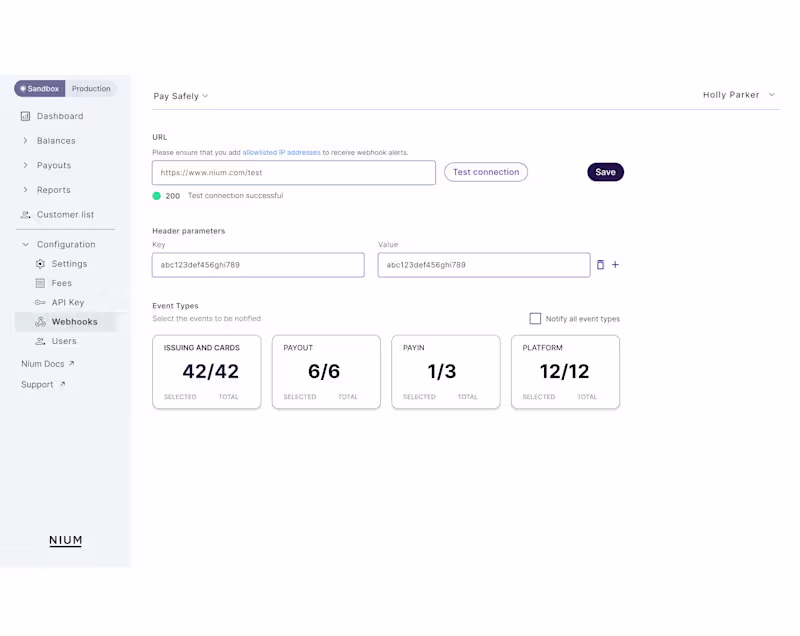Screen dimensions: 800x636
Task: Click the 'Event Types' heading
Action: click(175, 306)
